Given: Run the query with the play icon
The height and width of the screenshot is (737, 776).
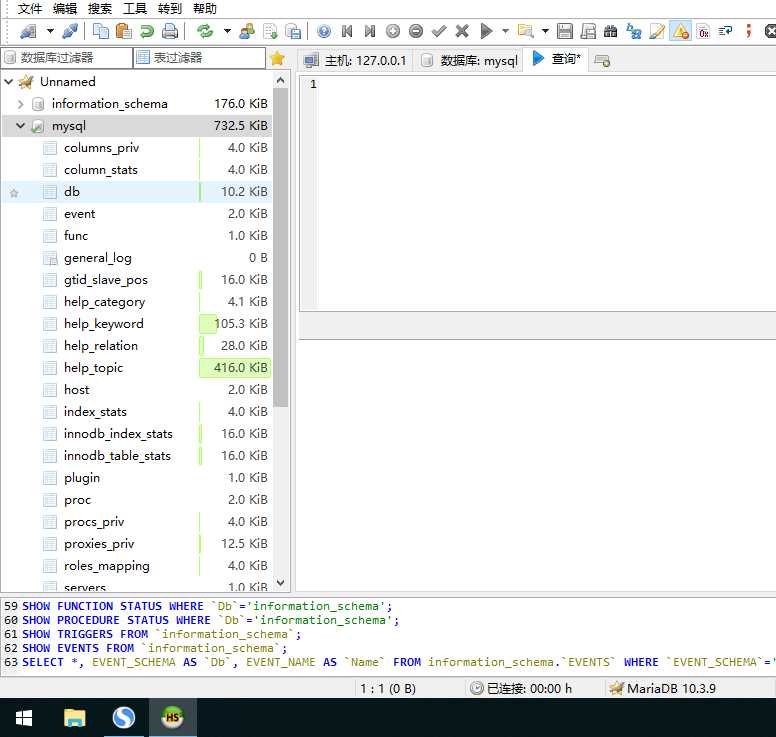Looking at the screenshot, I should point(486,32).
